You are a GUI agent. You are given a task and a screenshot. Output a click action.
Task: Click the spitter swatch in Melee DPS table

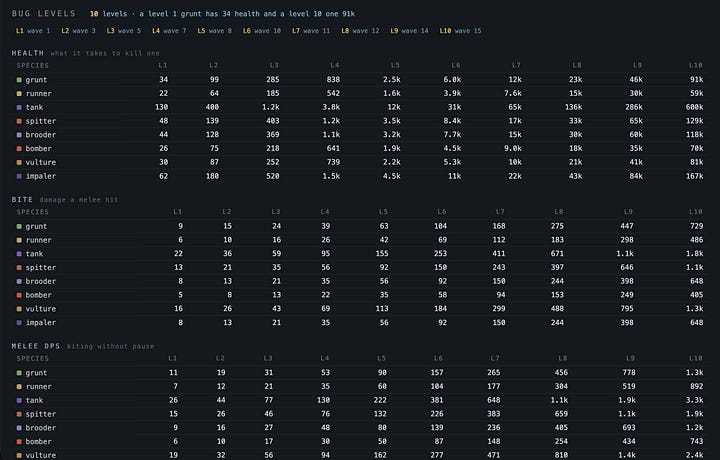pyautogui.click(x=19, y=414)
